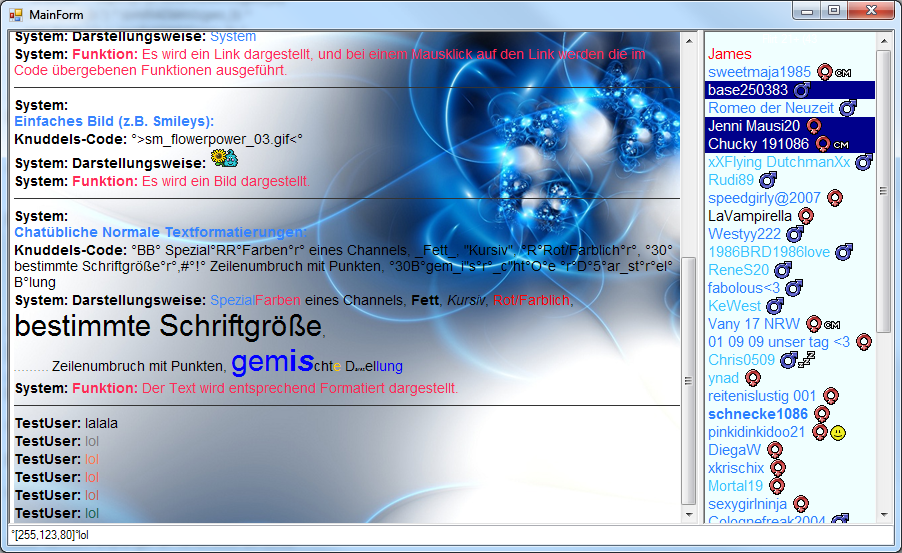Click the male icon beside Romeo der Neuzeit

[x=848, y=108]
